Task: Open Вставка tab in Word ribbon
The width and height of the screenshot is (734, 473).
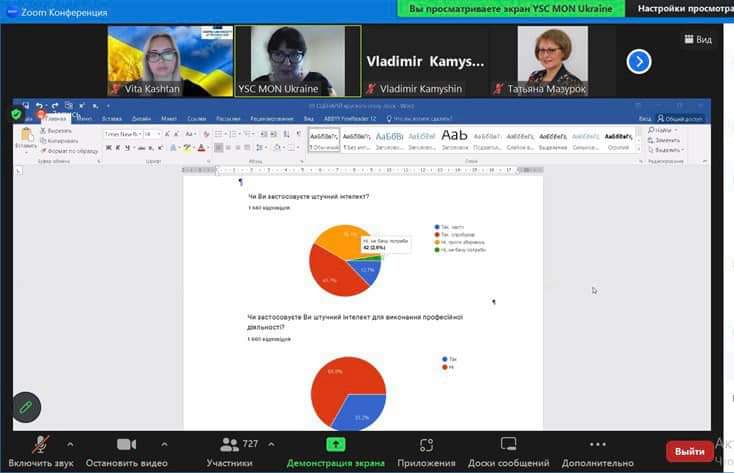Action: [112, 119]
